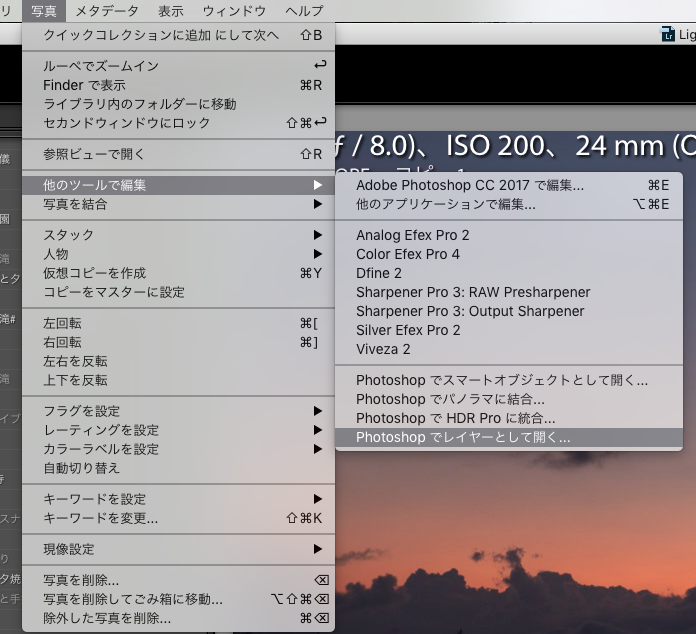Open Analog Efex Pro 2
Image resolution: width=696 pixels, height=634 pixels.
[509, 235]
